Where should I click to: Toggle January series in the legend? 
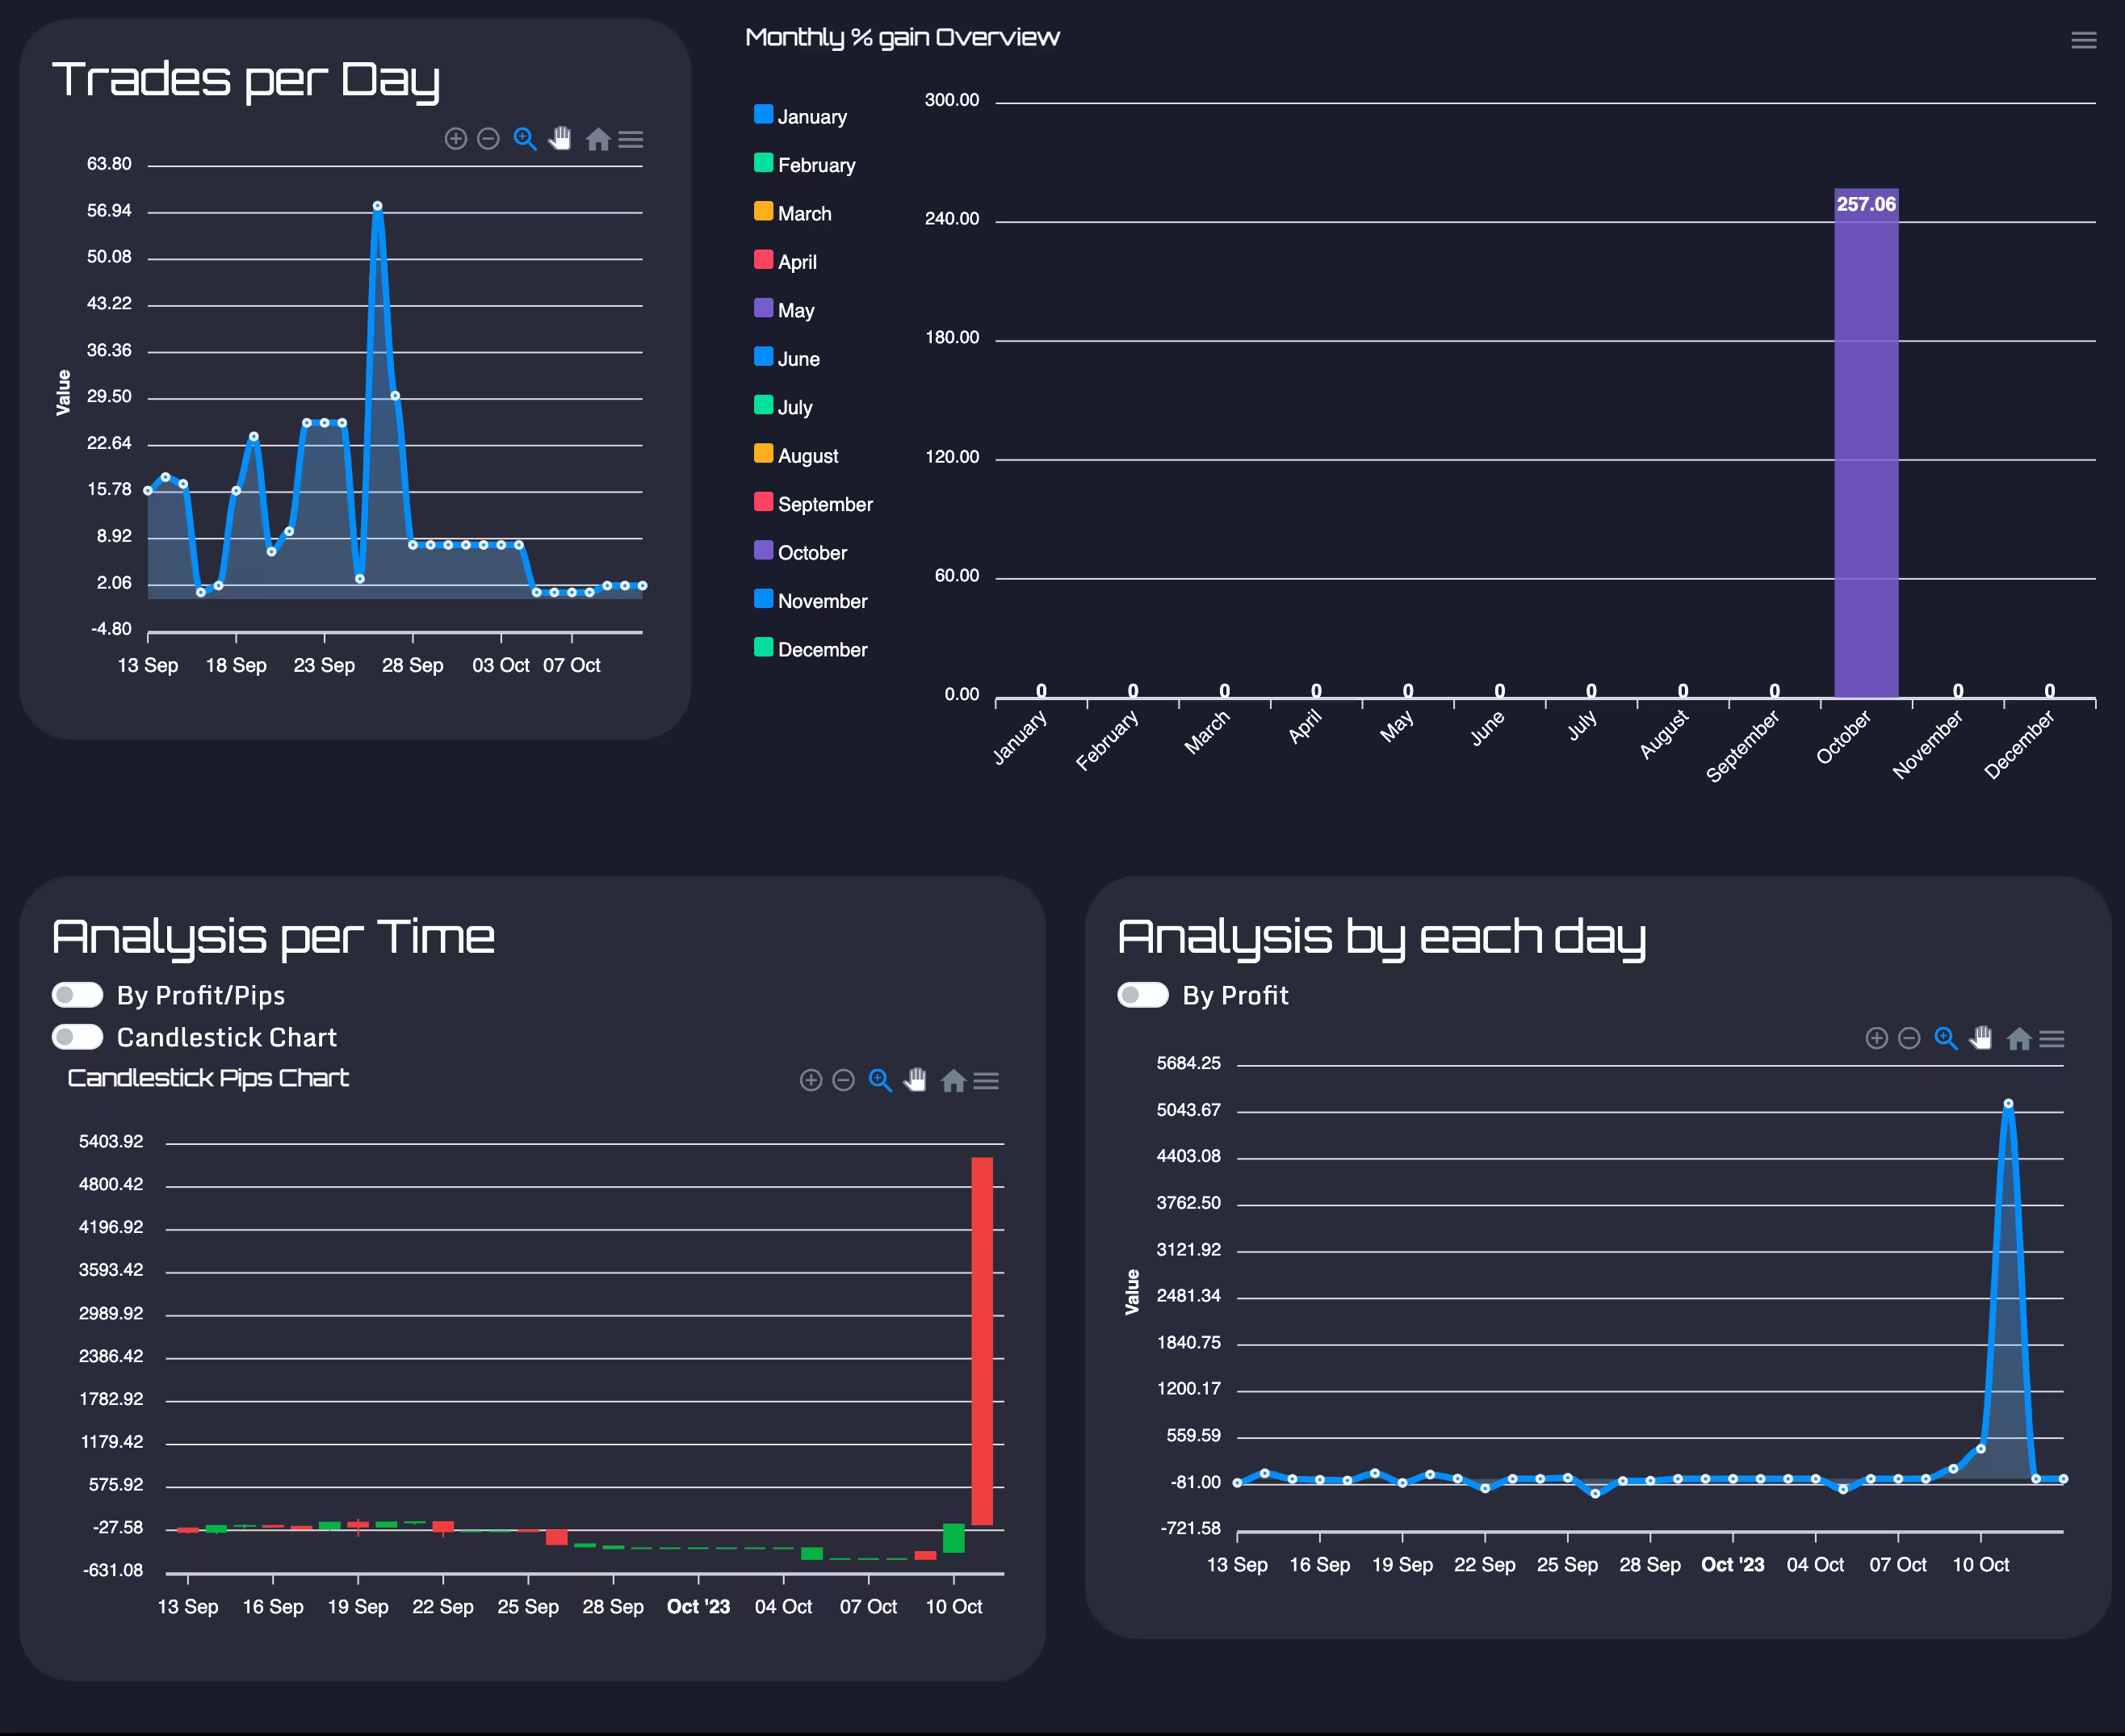point(801,116)
